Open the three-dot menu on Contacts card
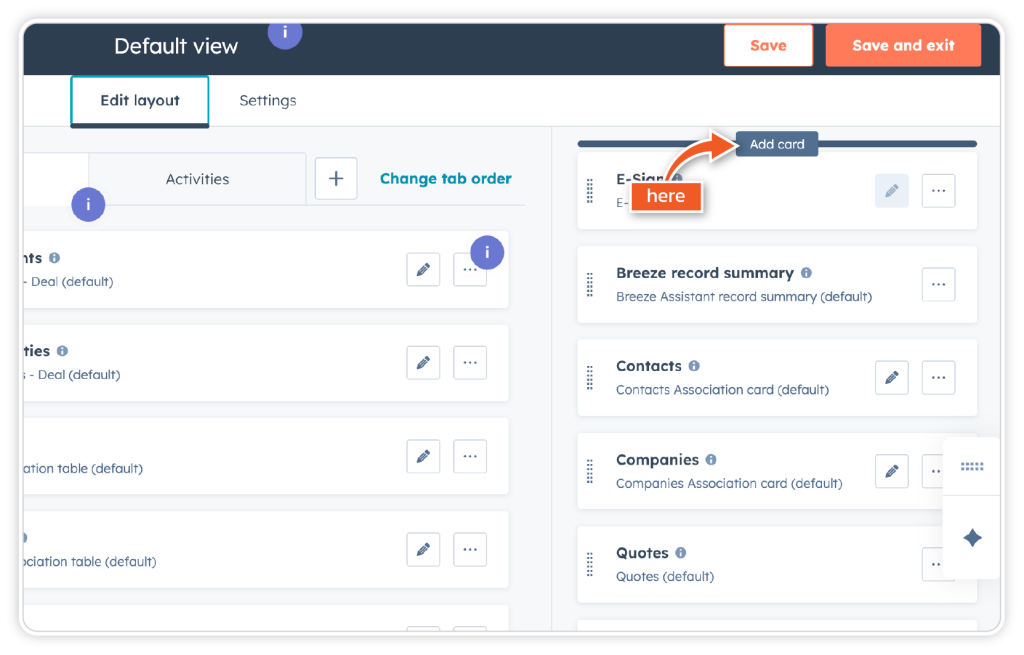1024x655 pixels. coord(938,378)
